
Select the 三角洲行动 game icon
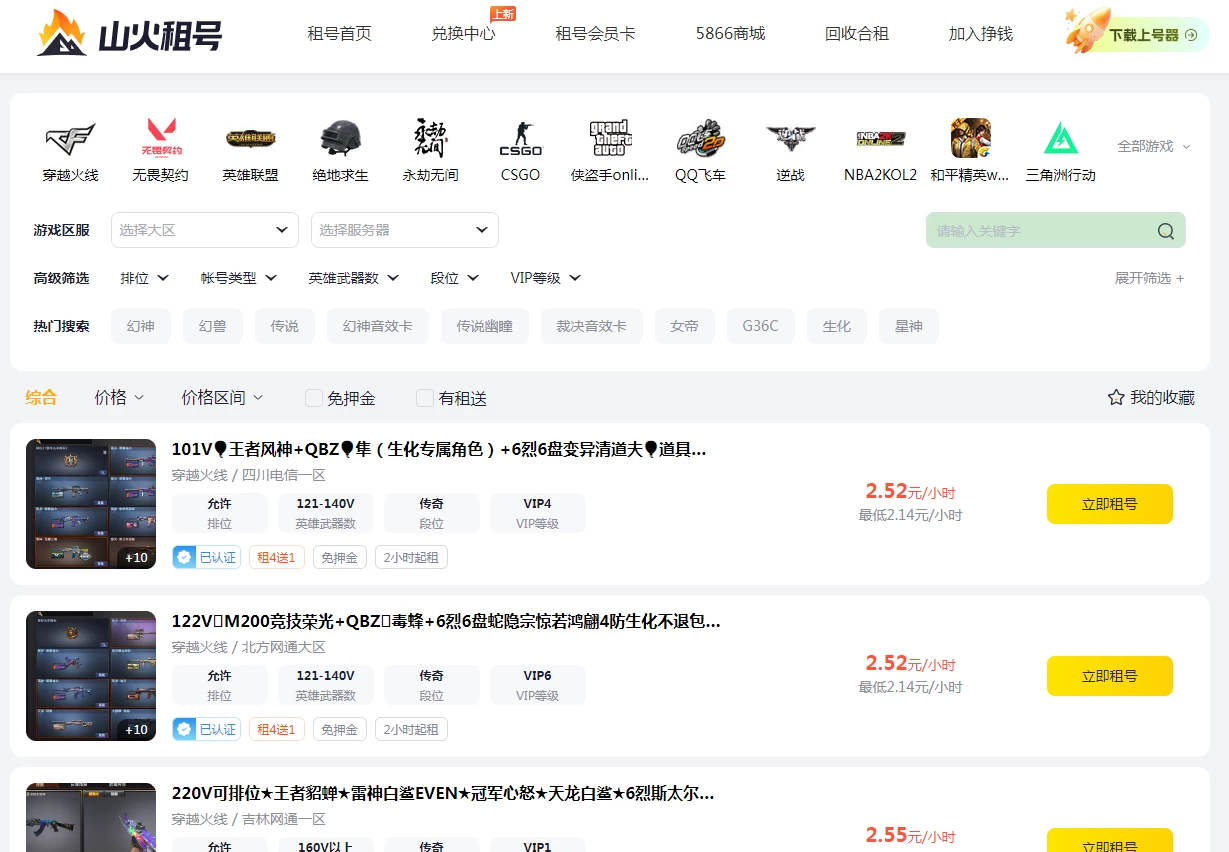(x=1060, y=138)
